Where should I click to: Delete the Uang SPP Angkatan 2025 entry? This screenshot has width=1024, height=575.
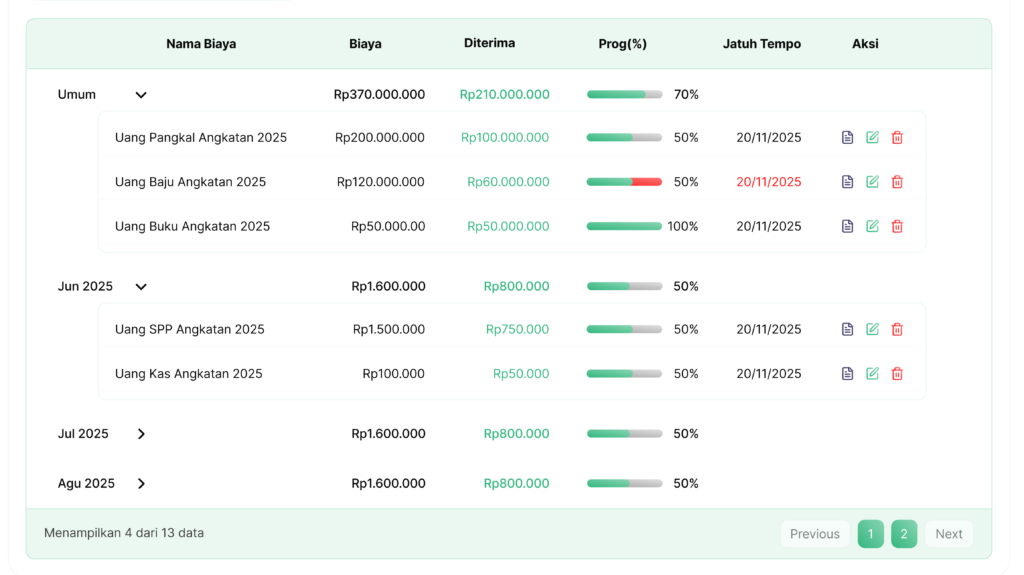click(897, 329)
